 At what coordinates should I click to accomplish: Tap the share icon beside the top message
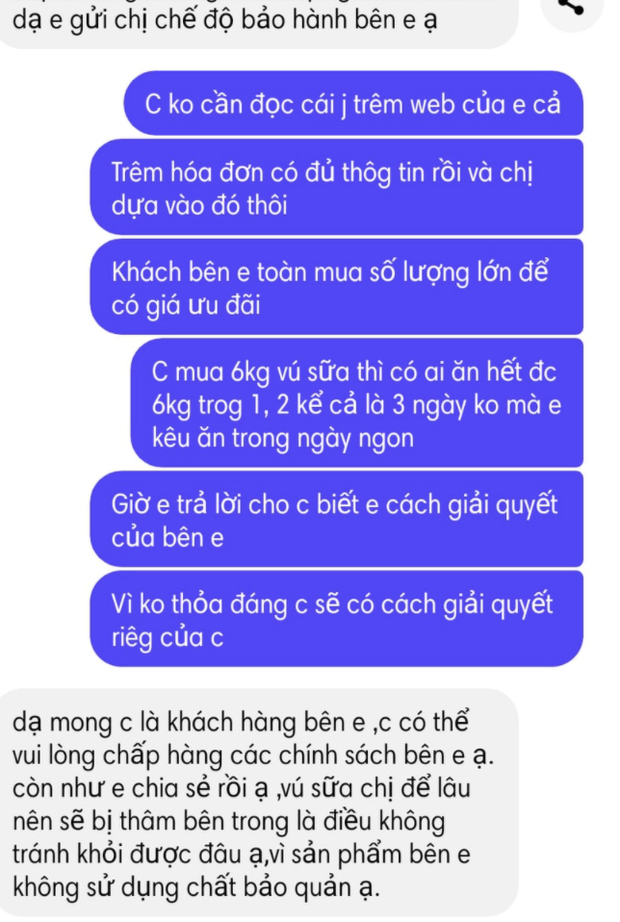pyautogui.click(x=572, y=8)
